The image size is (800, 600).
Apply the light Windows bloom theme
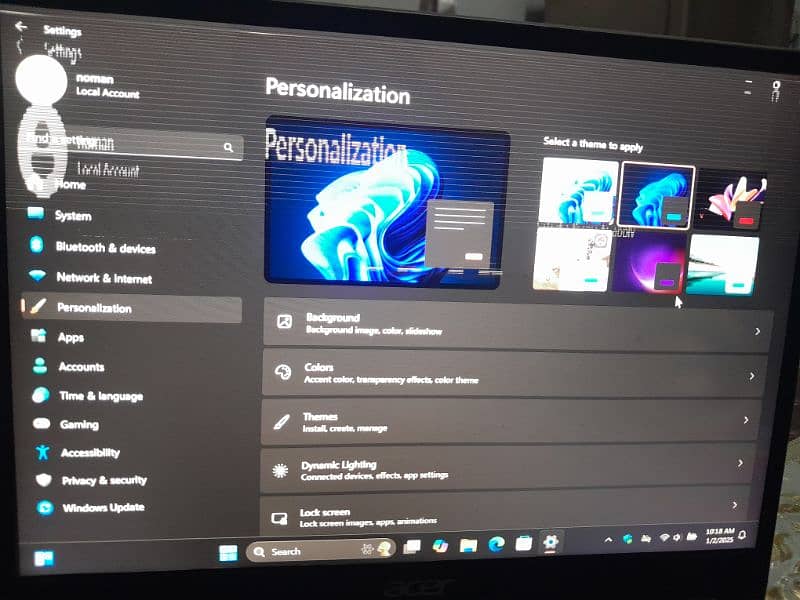point(578,190)
